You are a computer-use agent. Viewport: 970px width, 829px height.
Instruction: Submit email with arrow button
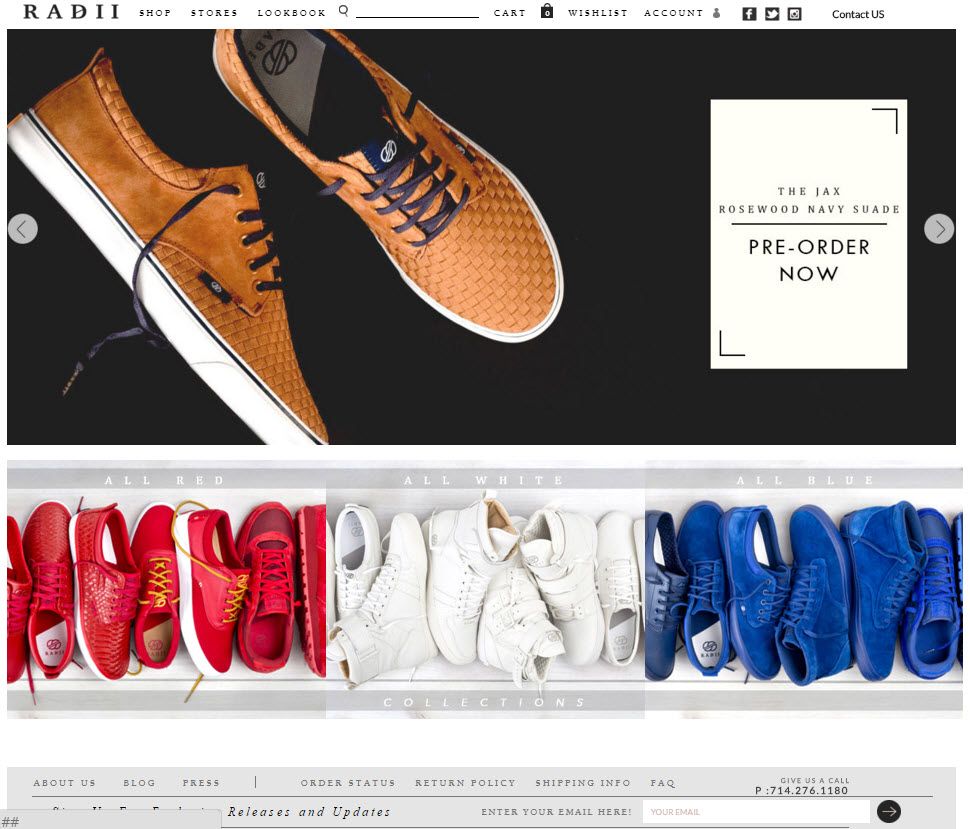click(889, 811)
